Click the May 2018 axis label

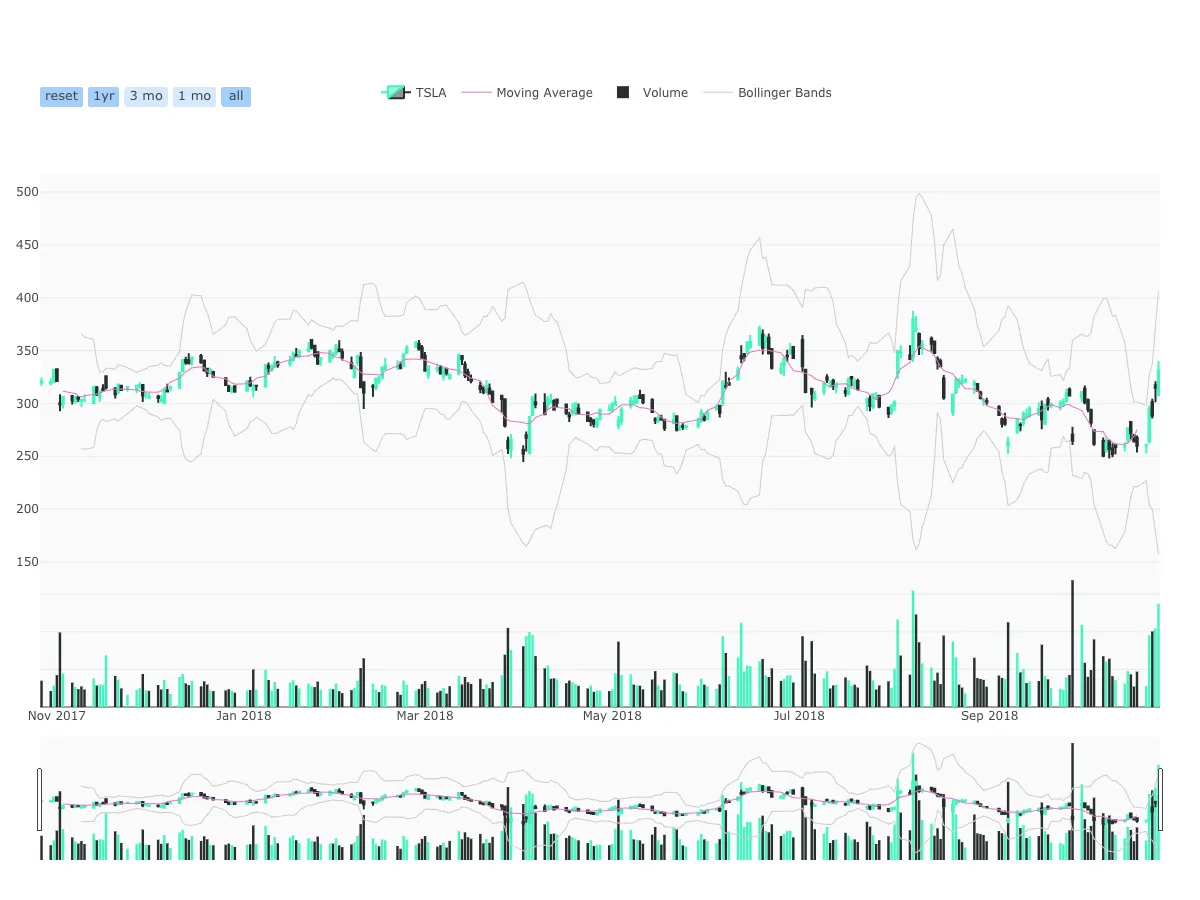click(612, 716)
